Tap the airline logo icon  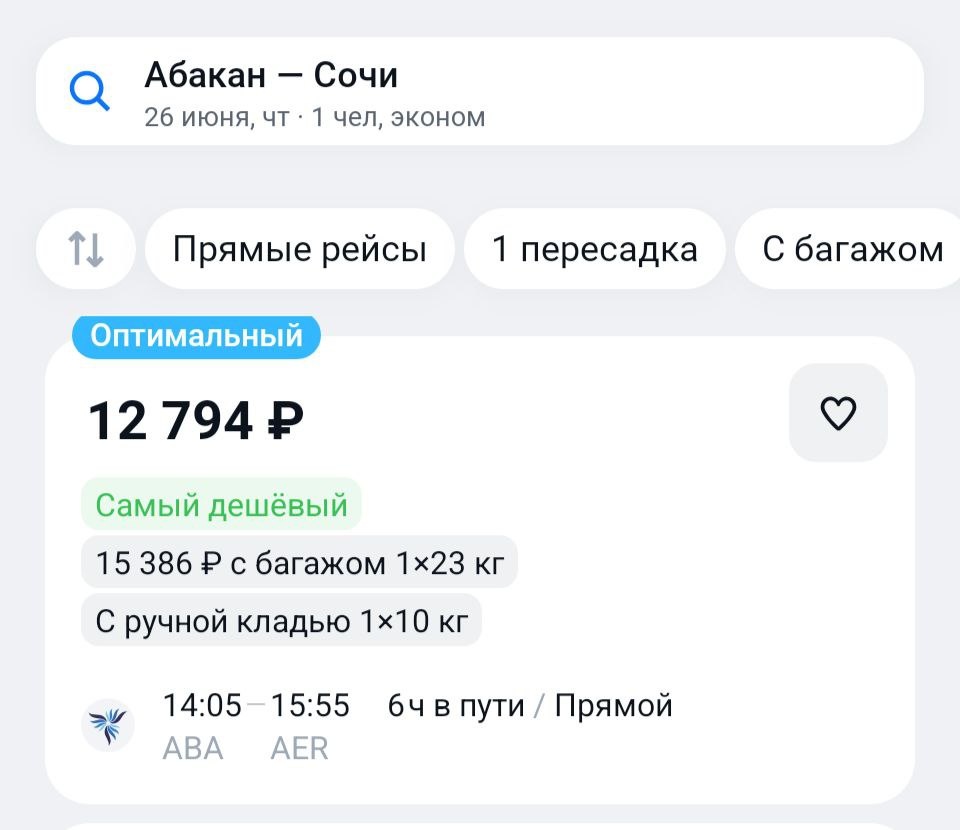coord(108,725)
